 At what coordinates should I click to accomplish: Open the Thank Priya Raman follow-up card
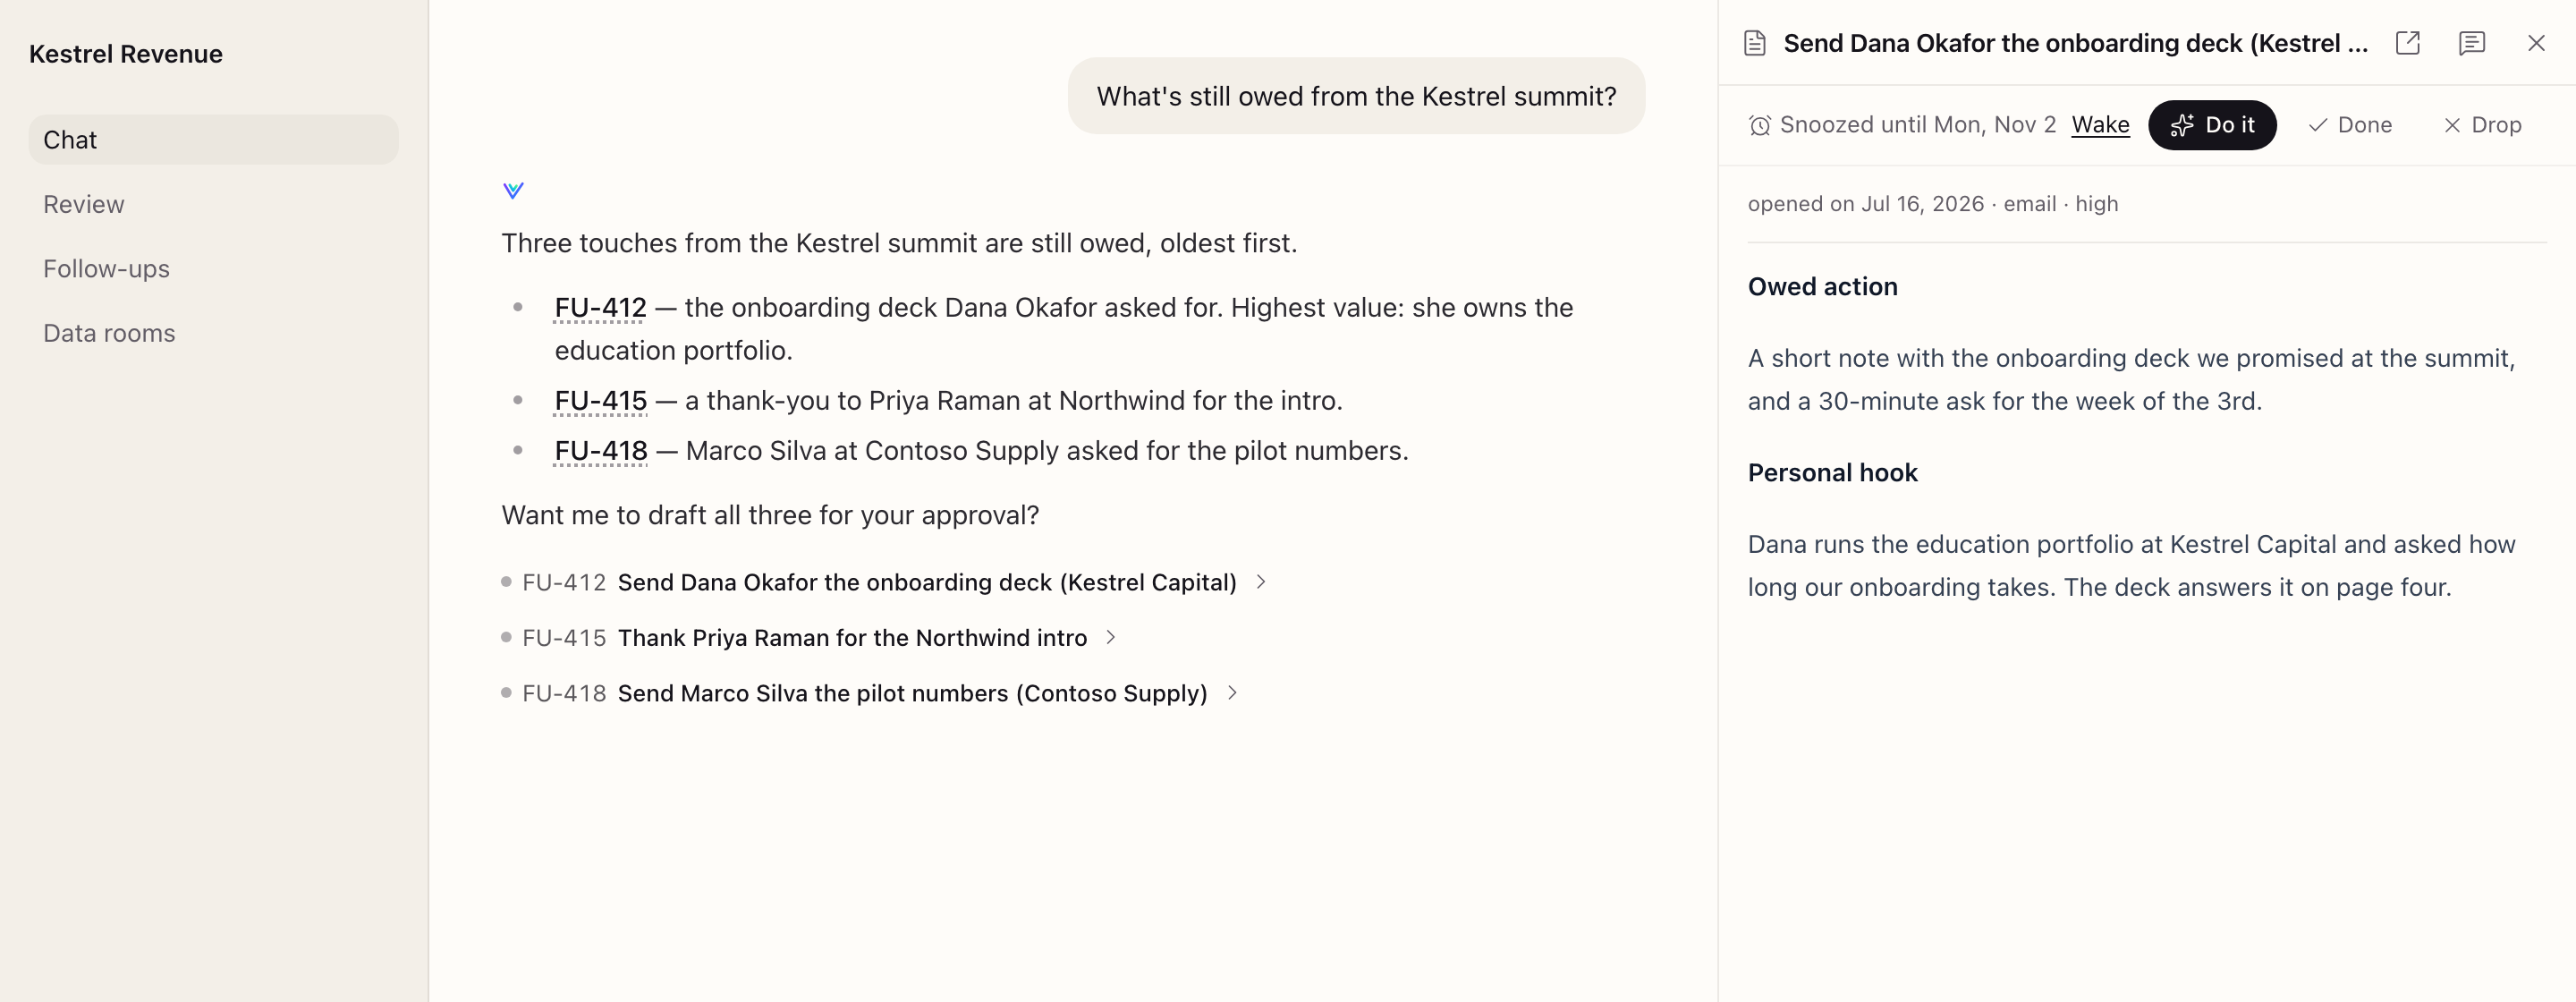808,638
